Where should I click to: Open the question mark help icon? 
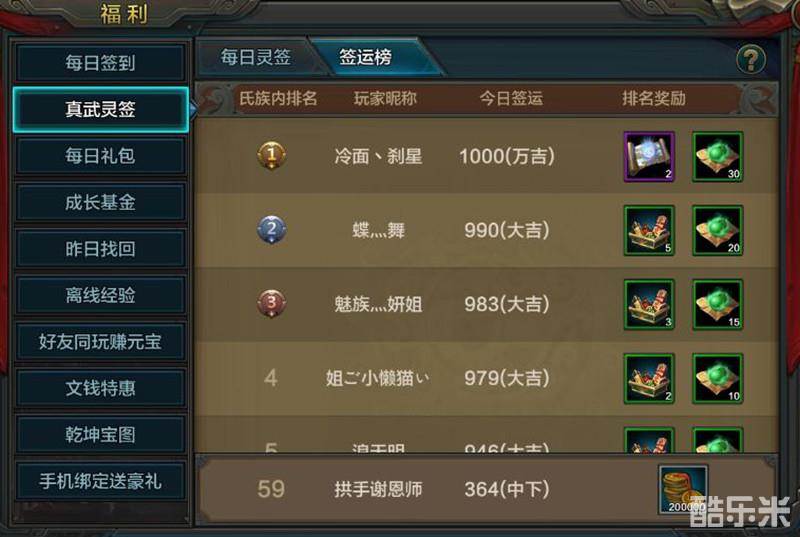pos(751,60)
